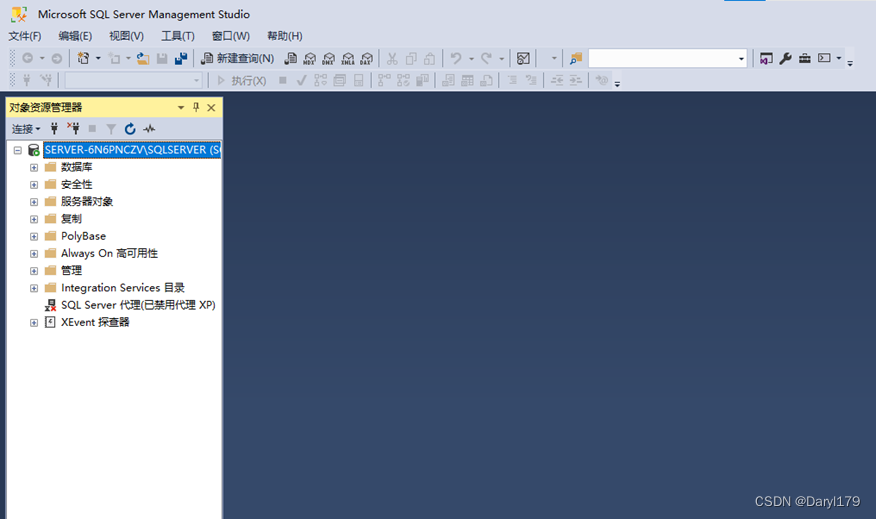Open the New Project icon dropdown arrow
The height and width of the screenshot is (519, 876).
tap(98, 58)
